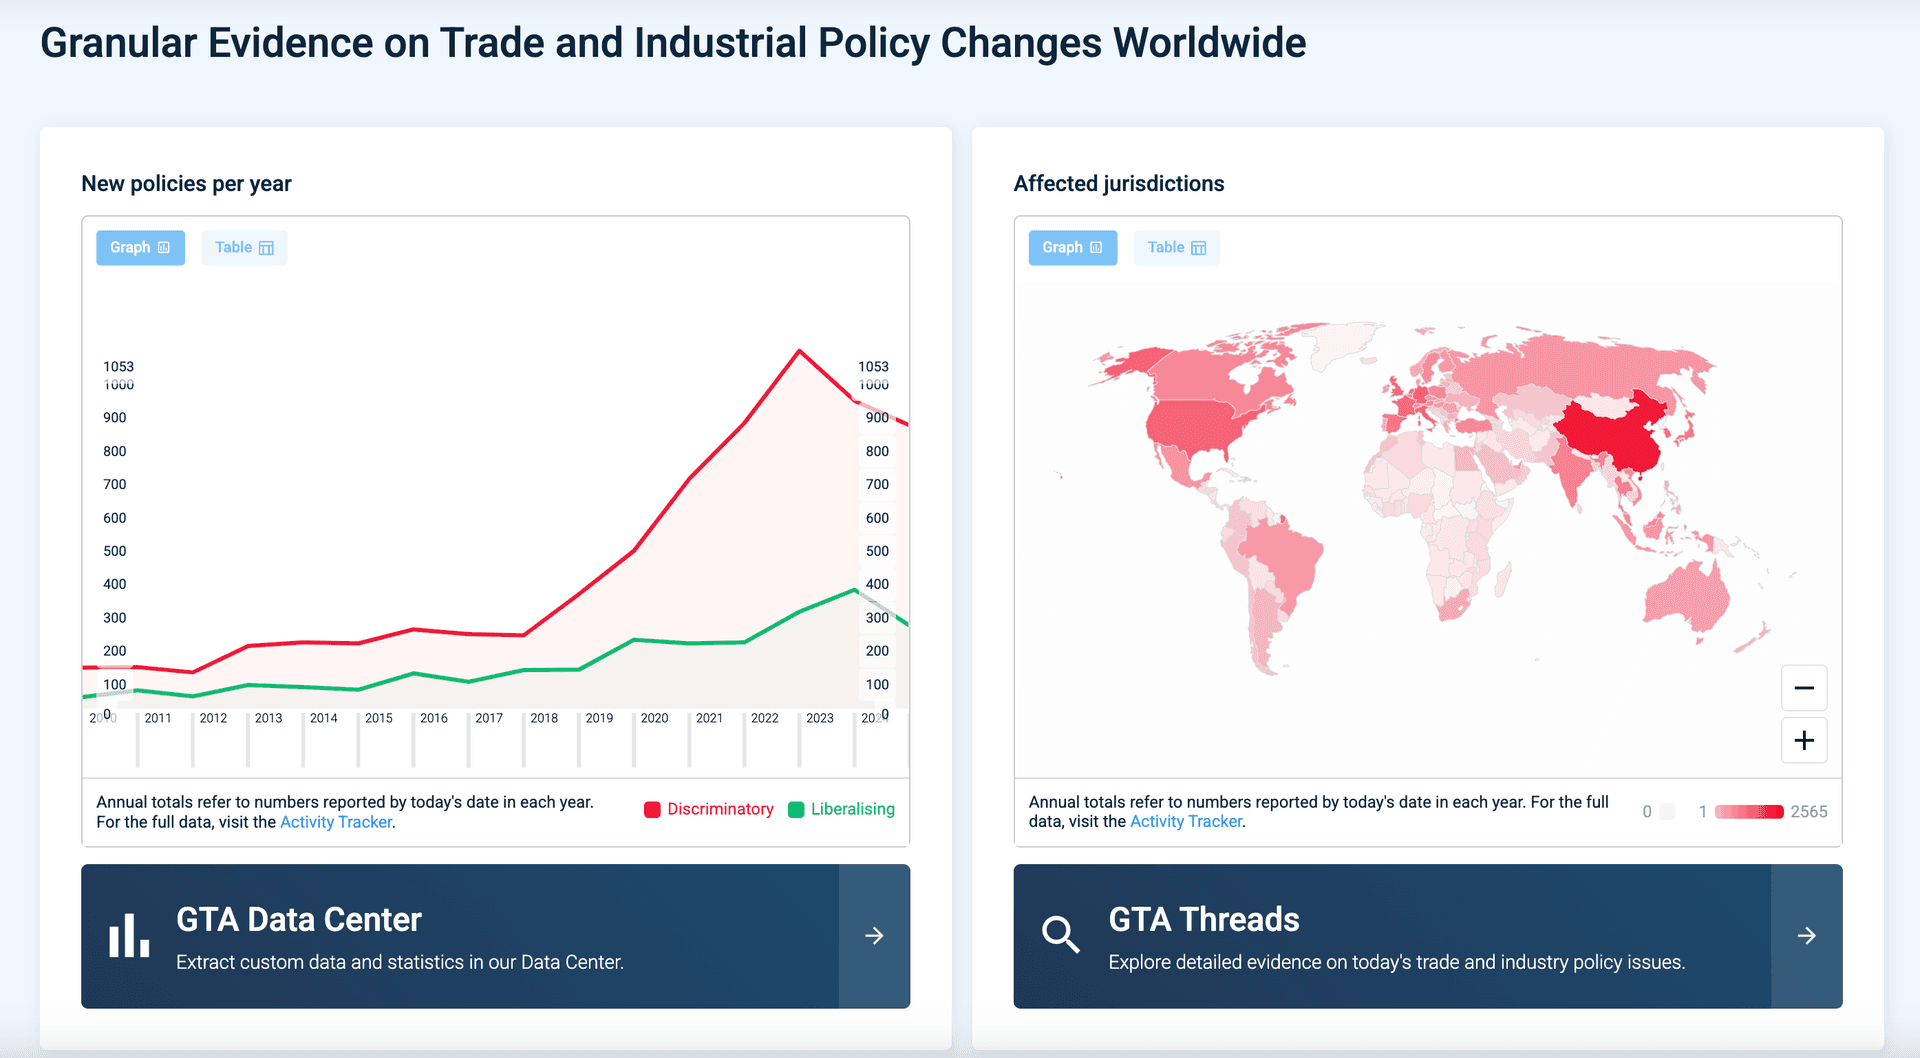Zoom in the map with plus button

pos(1803,741)
